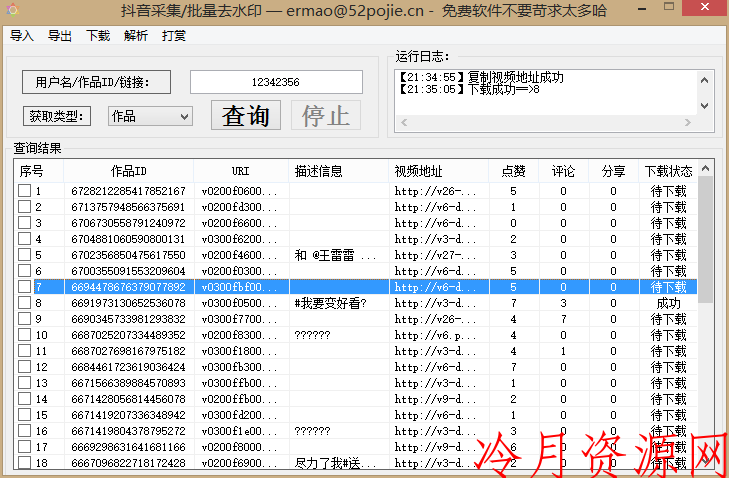Screen dimensions: 729x478
Task: Select work ID 6713757948566375691
Action: 128,207
